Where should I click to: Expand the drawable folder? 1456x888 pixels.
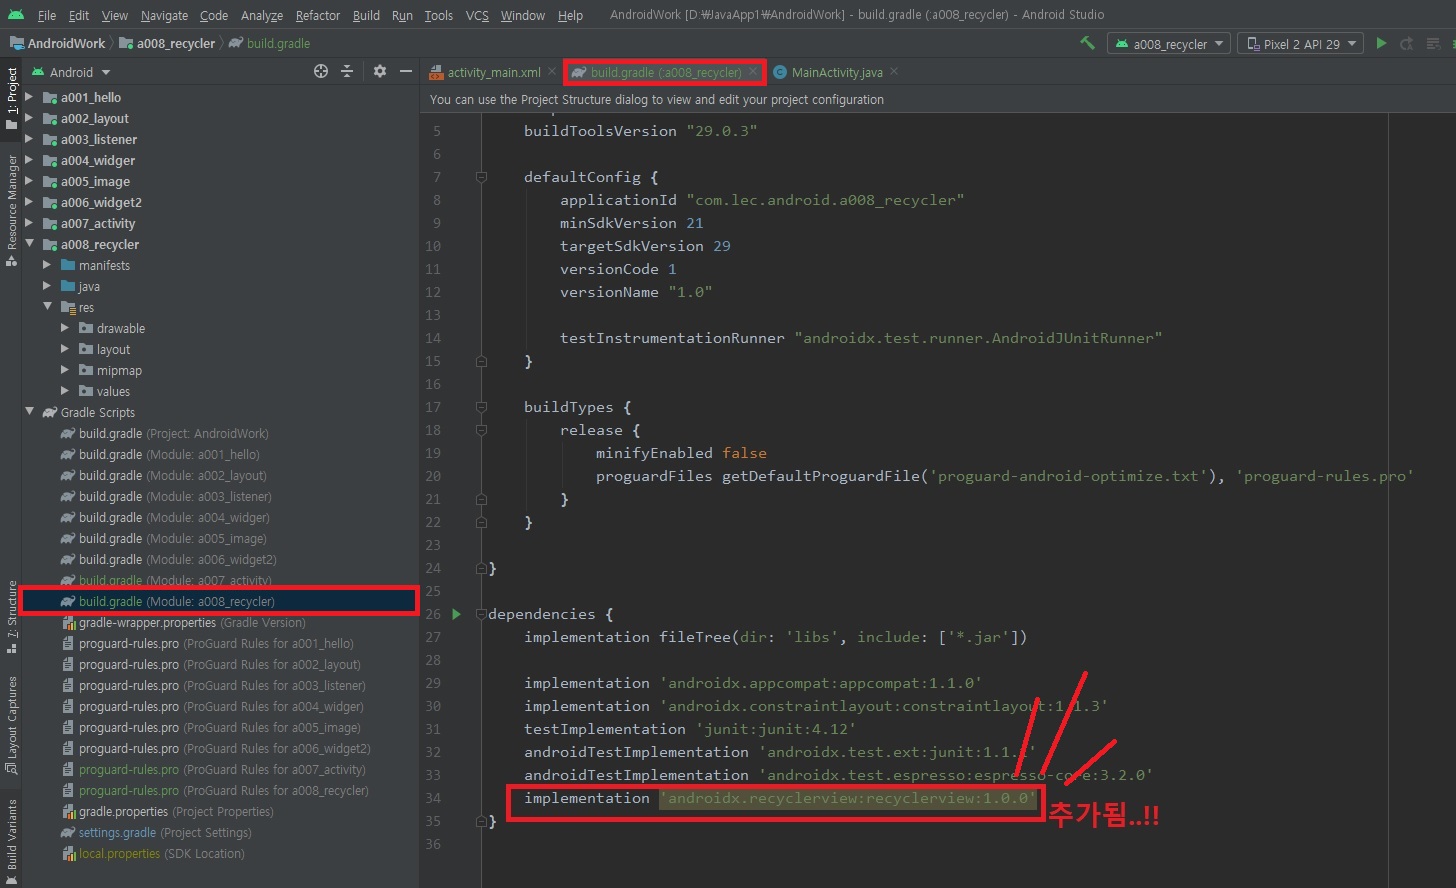(65, 328)
